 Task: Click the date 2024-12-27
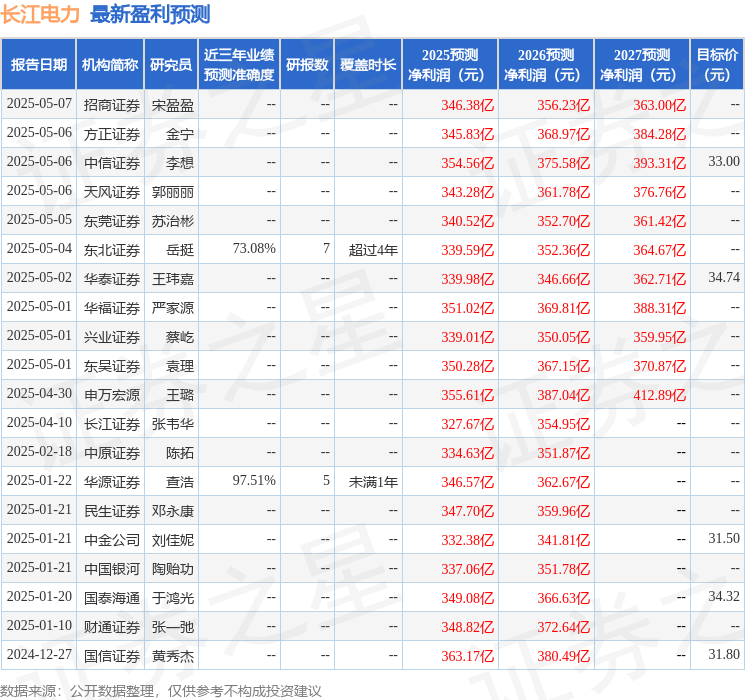pos(39,654)
